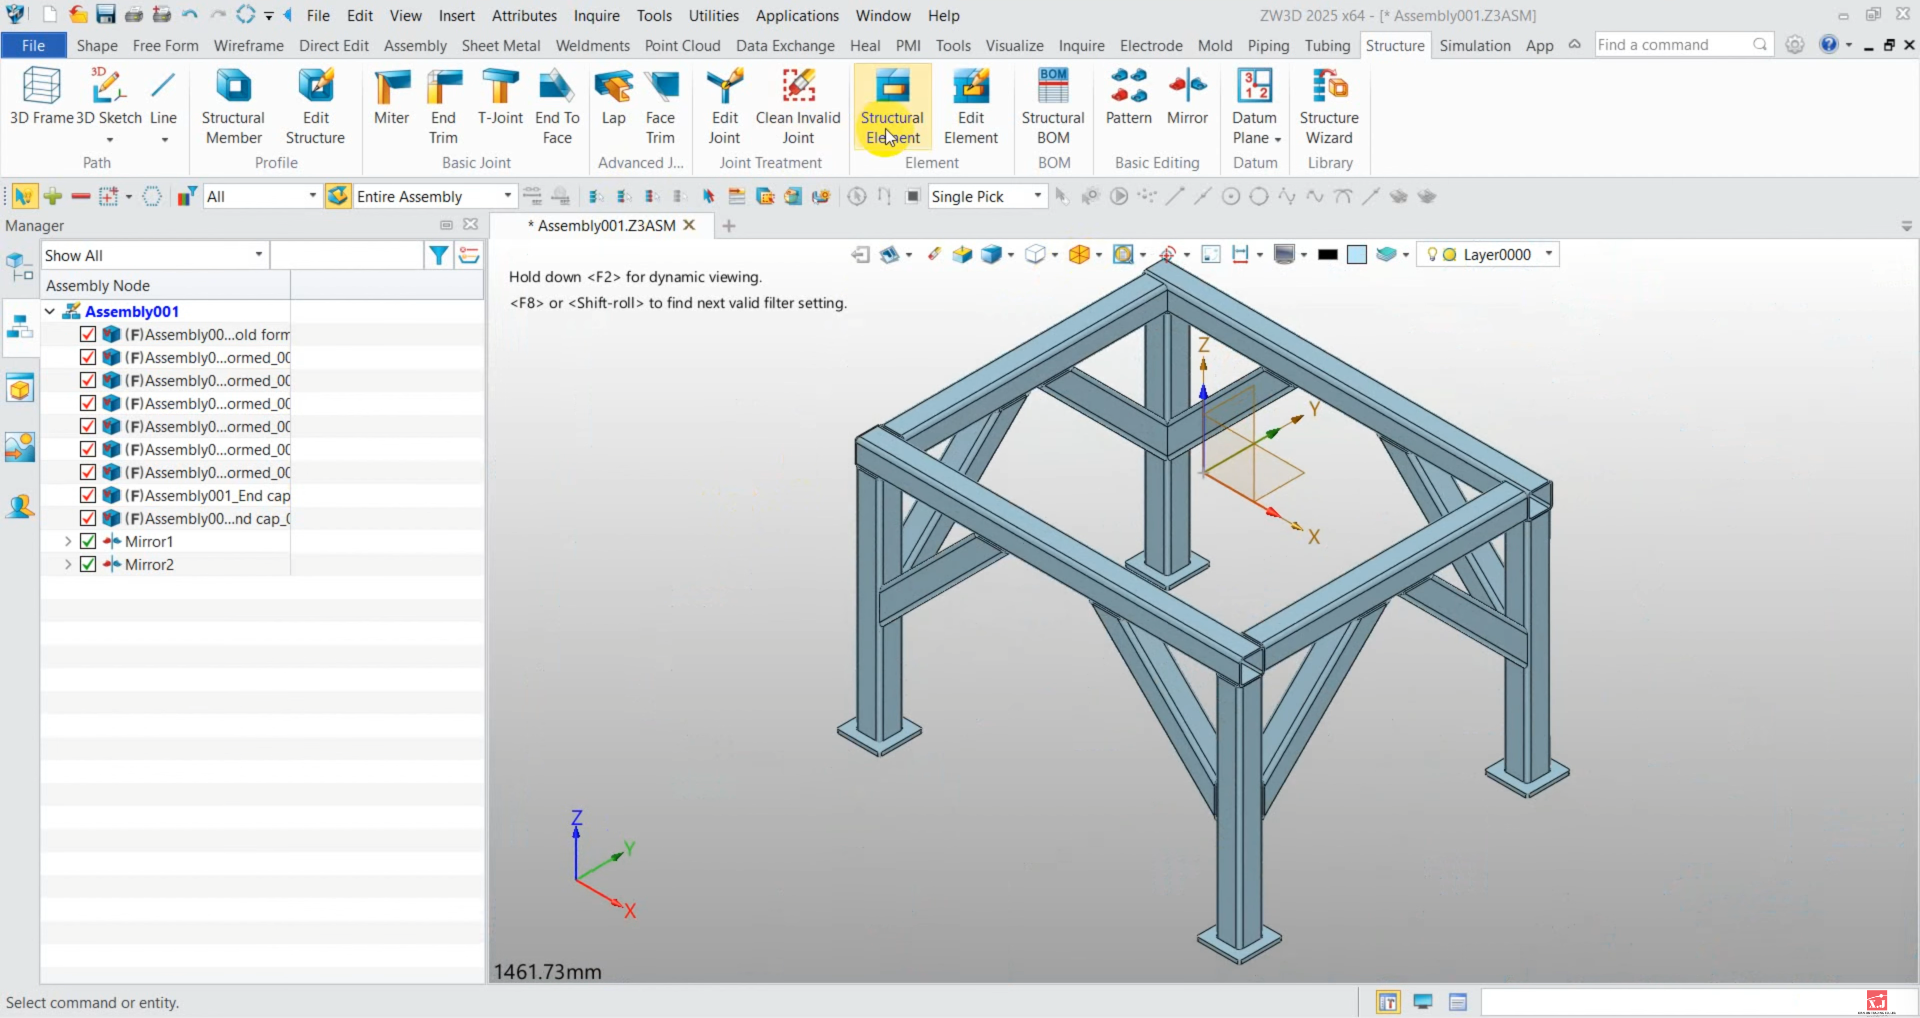Image resolution: width=1920 pixels, height=1018 pixels.
Task: Open the Face Trim tool
Action: tap(662, 104)
